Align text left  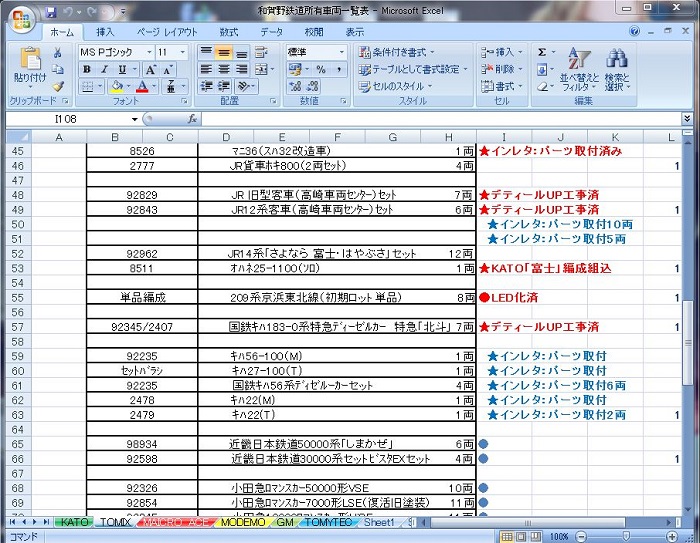pyautogui.click(x=206, y=69)
